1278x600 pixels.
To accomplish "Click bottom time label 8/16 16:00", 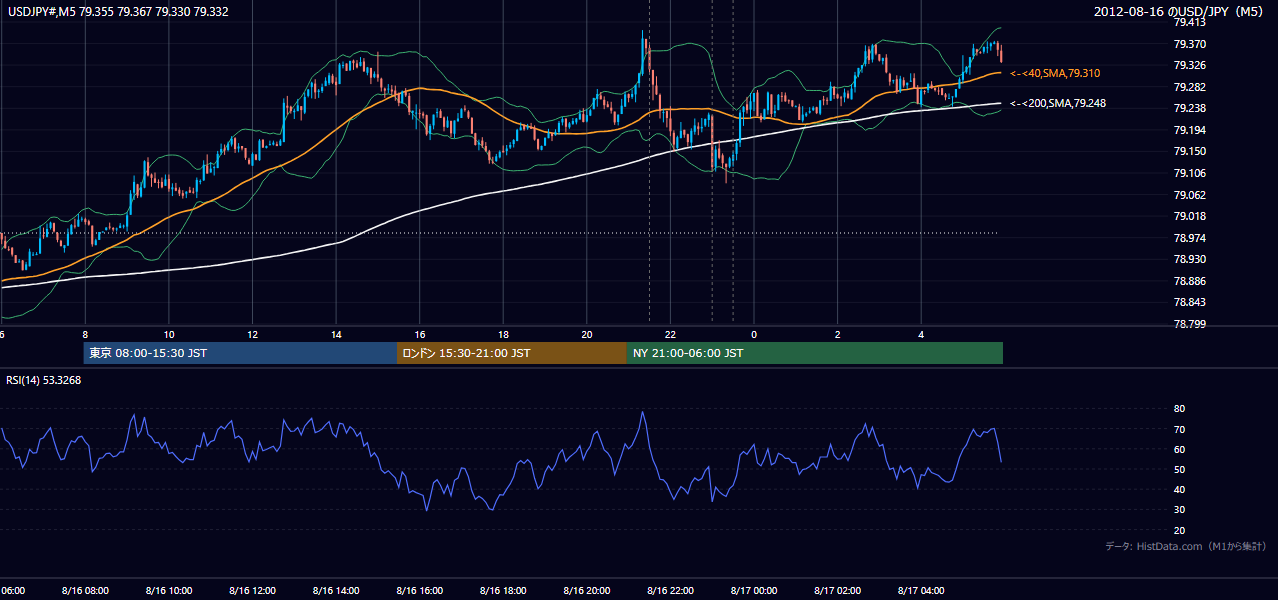I will click(419, 590).
